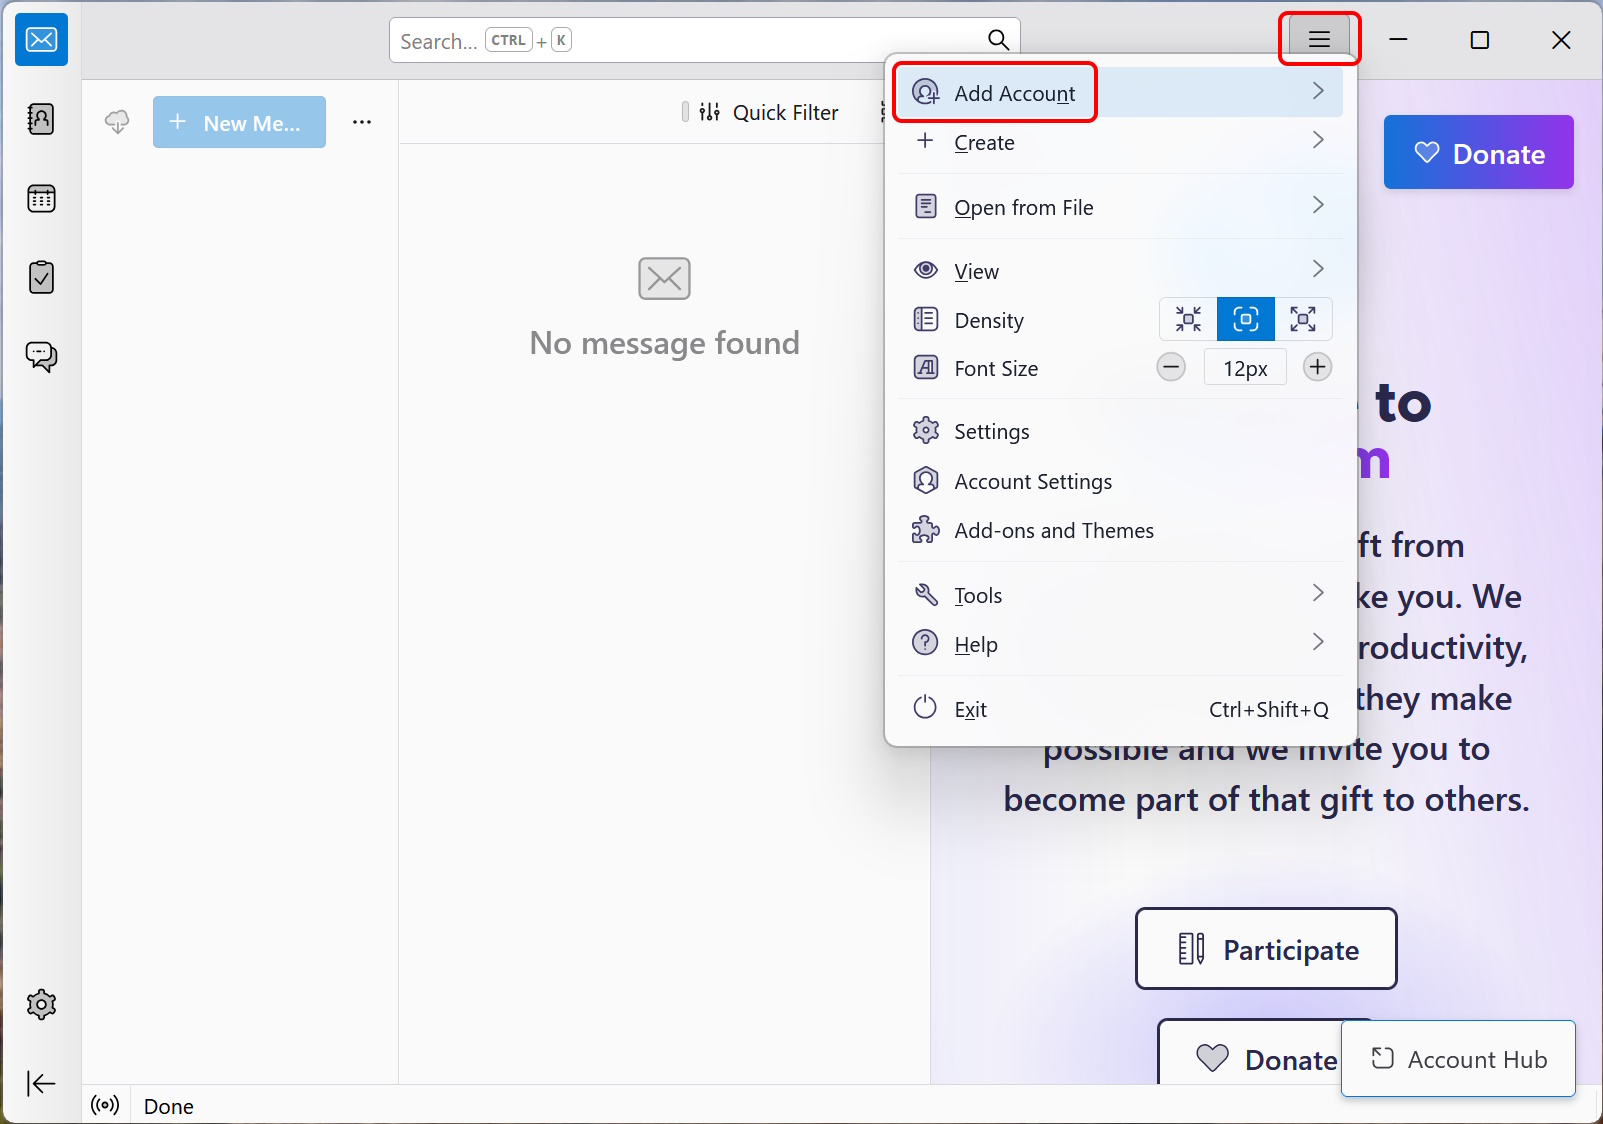
Task: Open the Chat space icon
Action: (41, 356)
